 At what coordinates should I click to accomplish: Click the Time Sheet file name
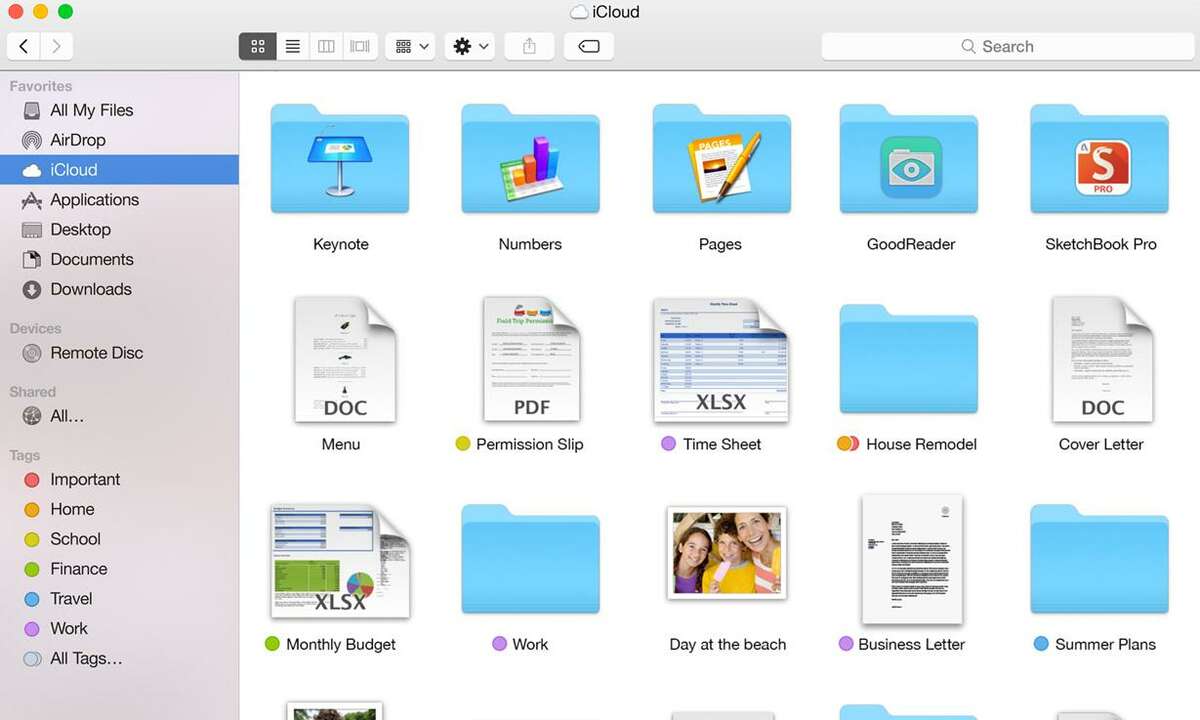(x=722, y=444)
